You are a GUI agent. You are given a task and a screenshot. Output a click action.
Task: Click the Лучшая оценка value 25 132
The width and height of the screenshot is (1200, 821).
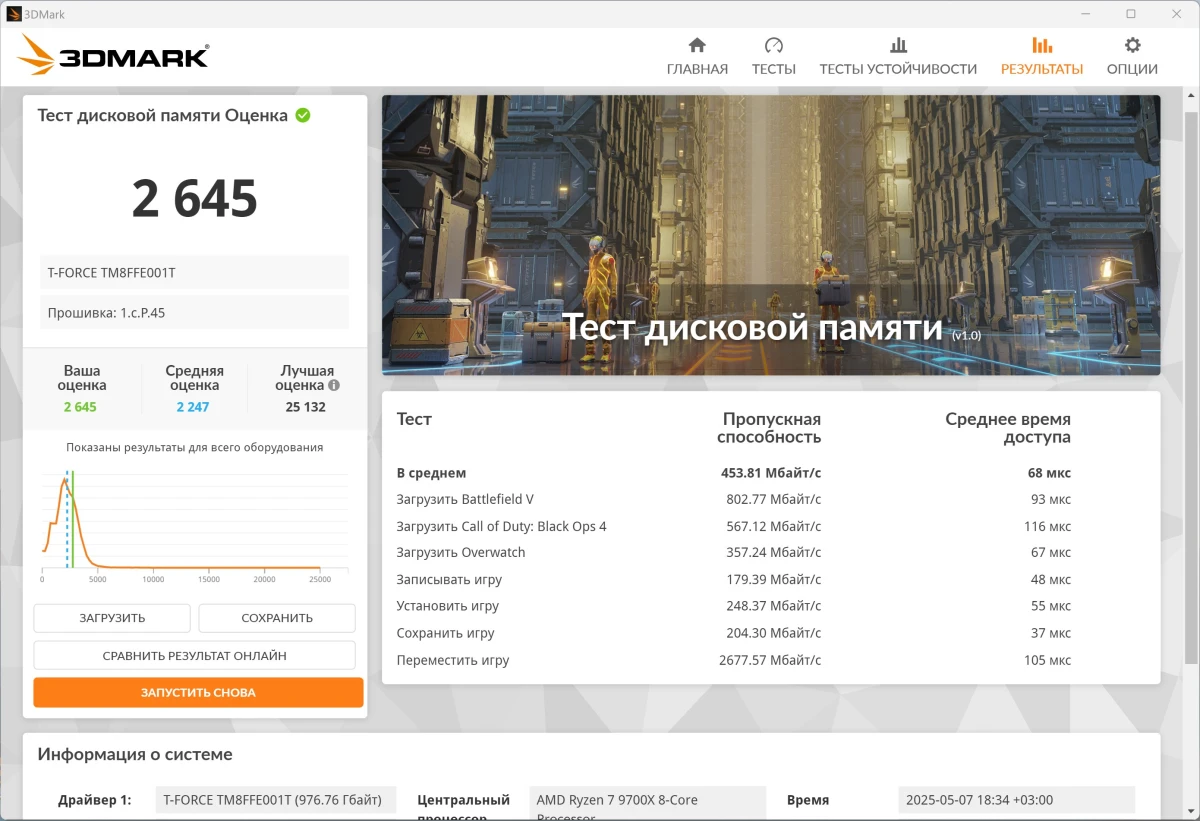pos(305,407)
